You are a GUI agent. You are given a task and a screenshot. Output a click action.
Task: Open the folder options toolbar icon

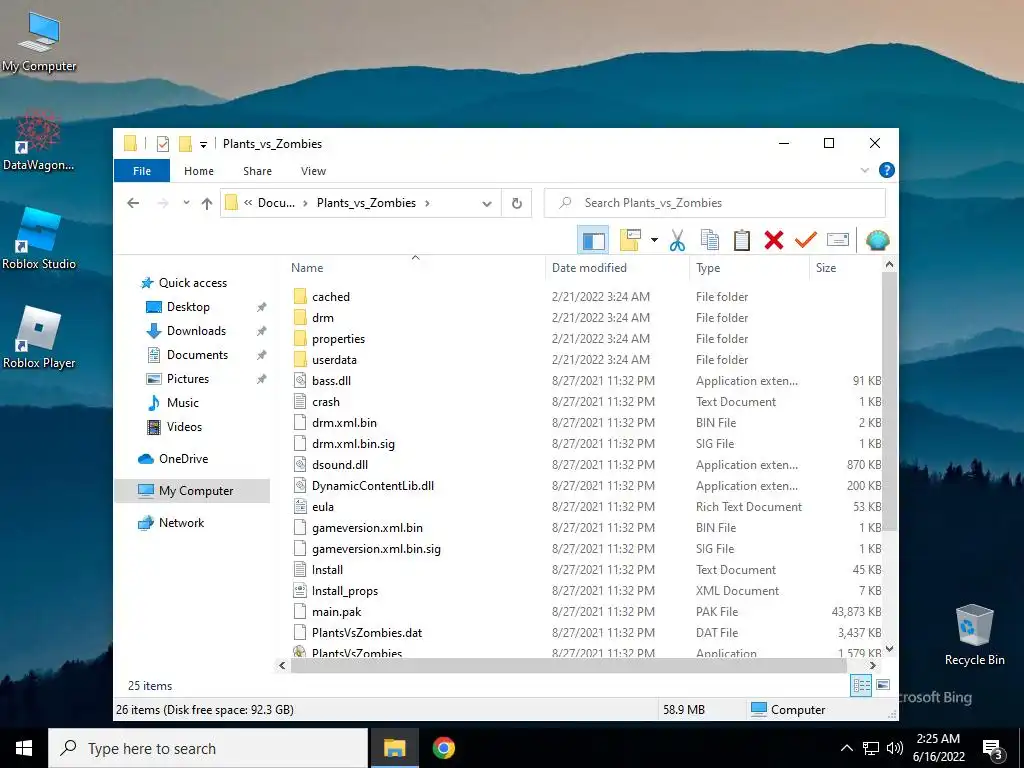click(x=630, y=240)
